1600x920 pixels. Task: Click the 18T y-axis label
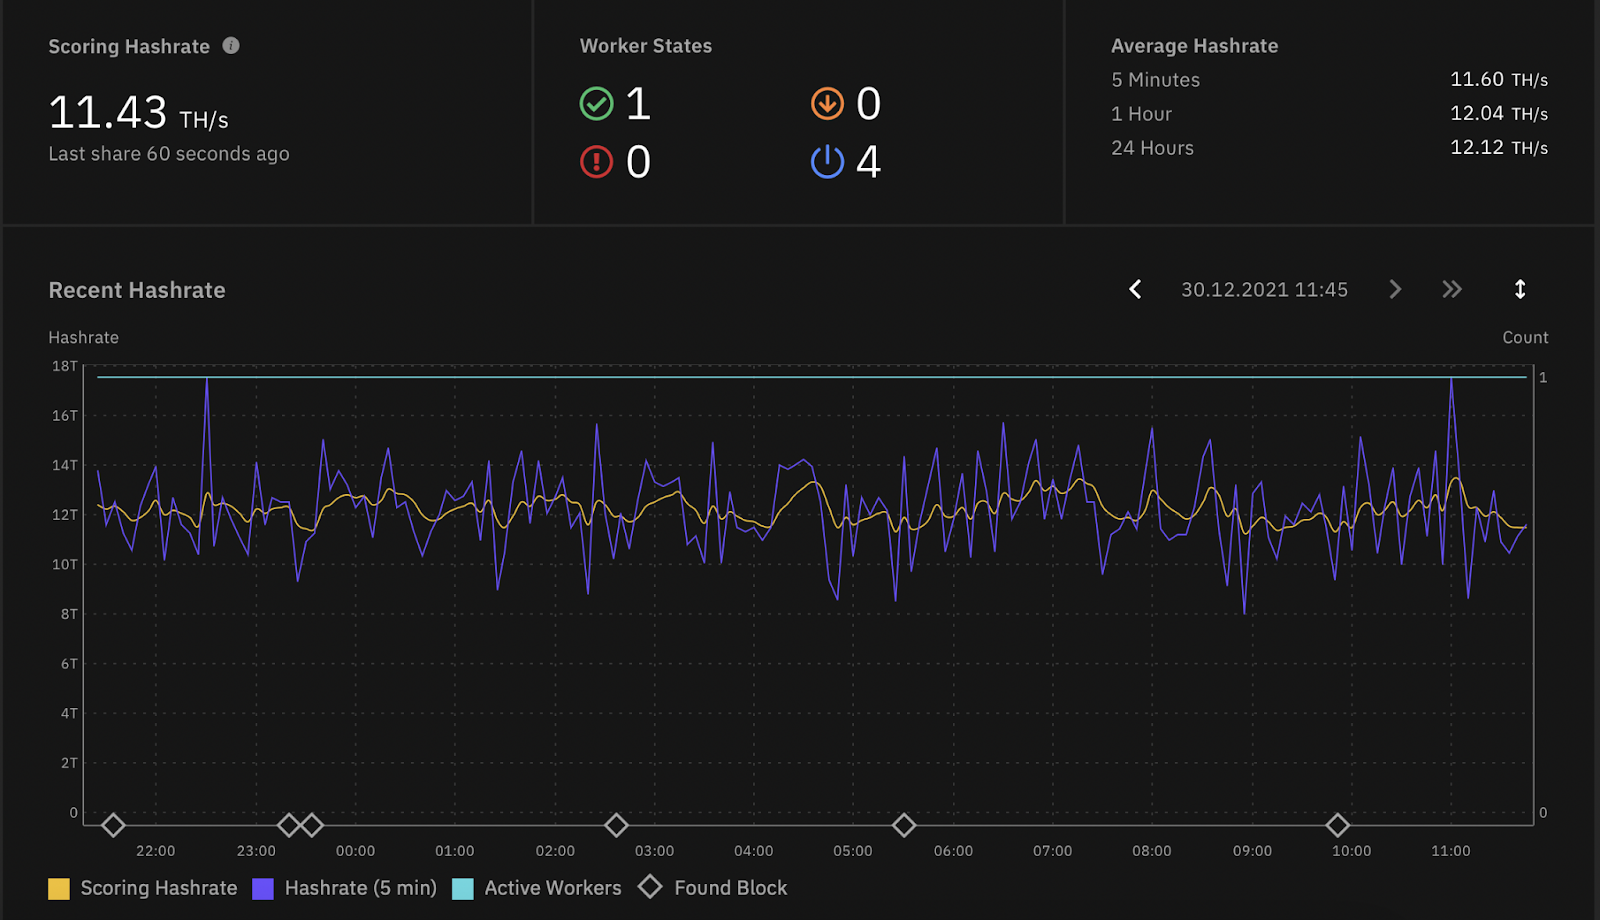coord(65,366)
